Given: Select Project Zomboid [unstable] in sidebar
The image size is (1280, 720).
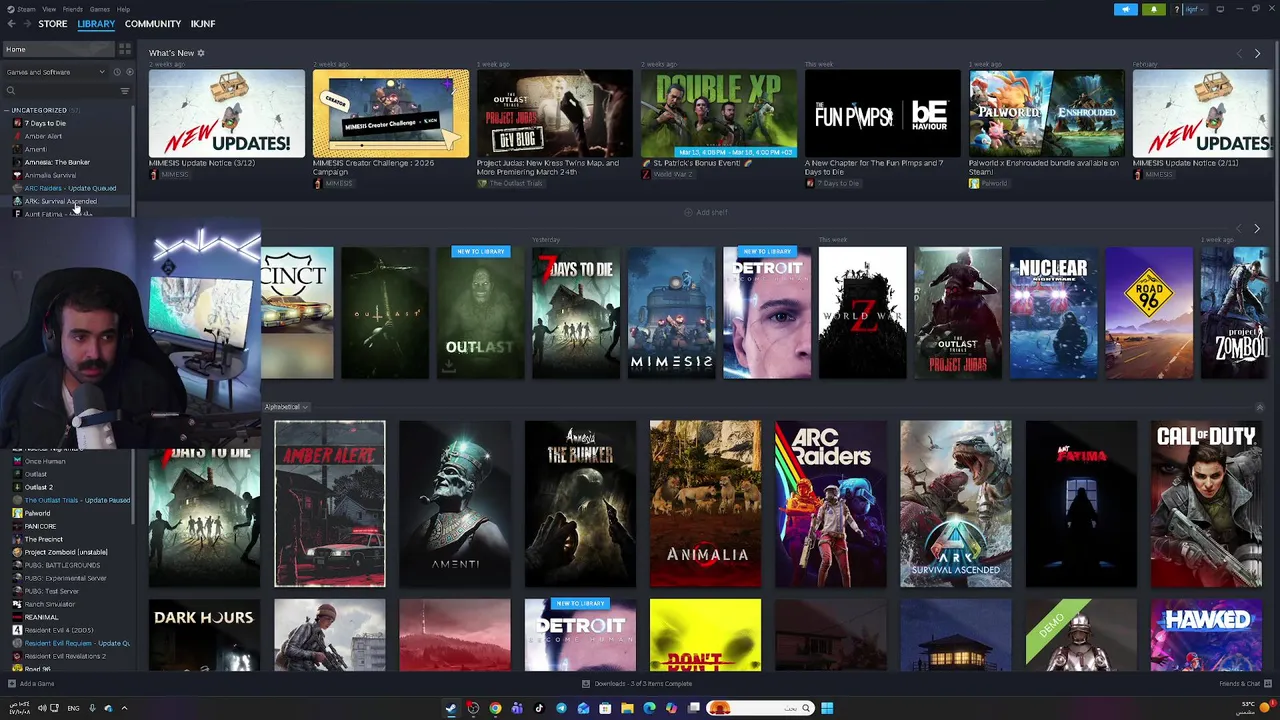Looking at the screenshot, I should coord(66,552).
